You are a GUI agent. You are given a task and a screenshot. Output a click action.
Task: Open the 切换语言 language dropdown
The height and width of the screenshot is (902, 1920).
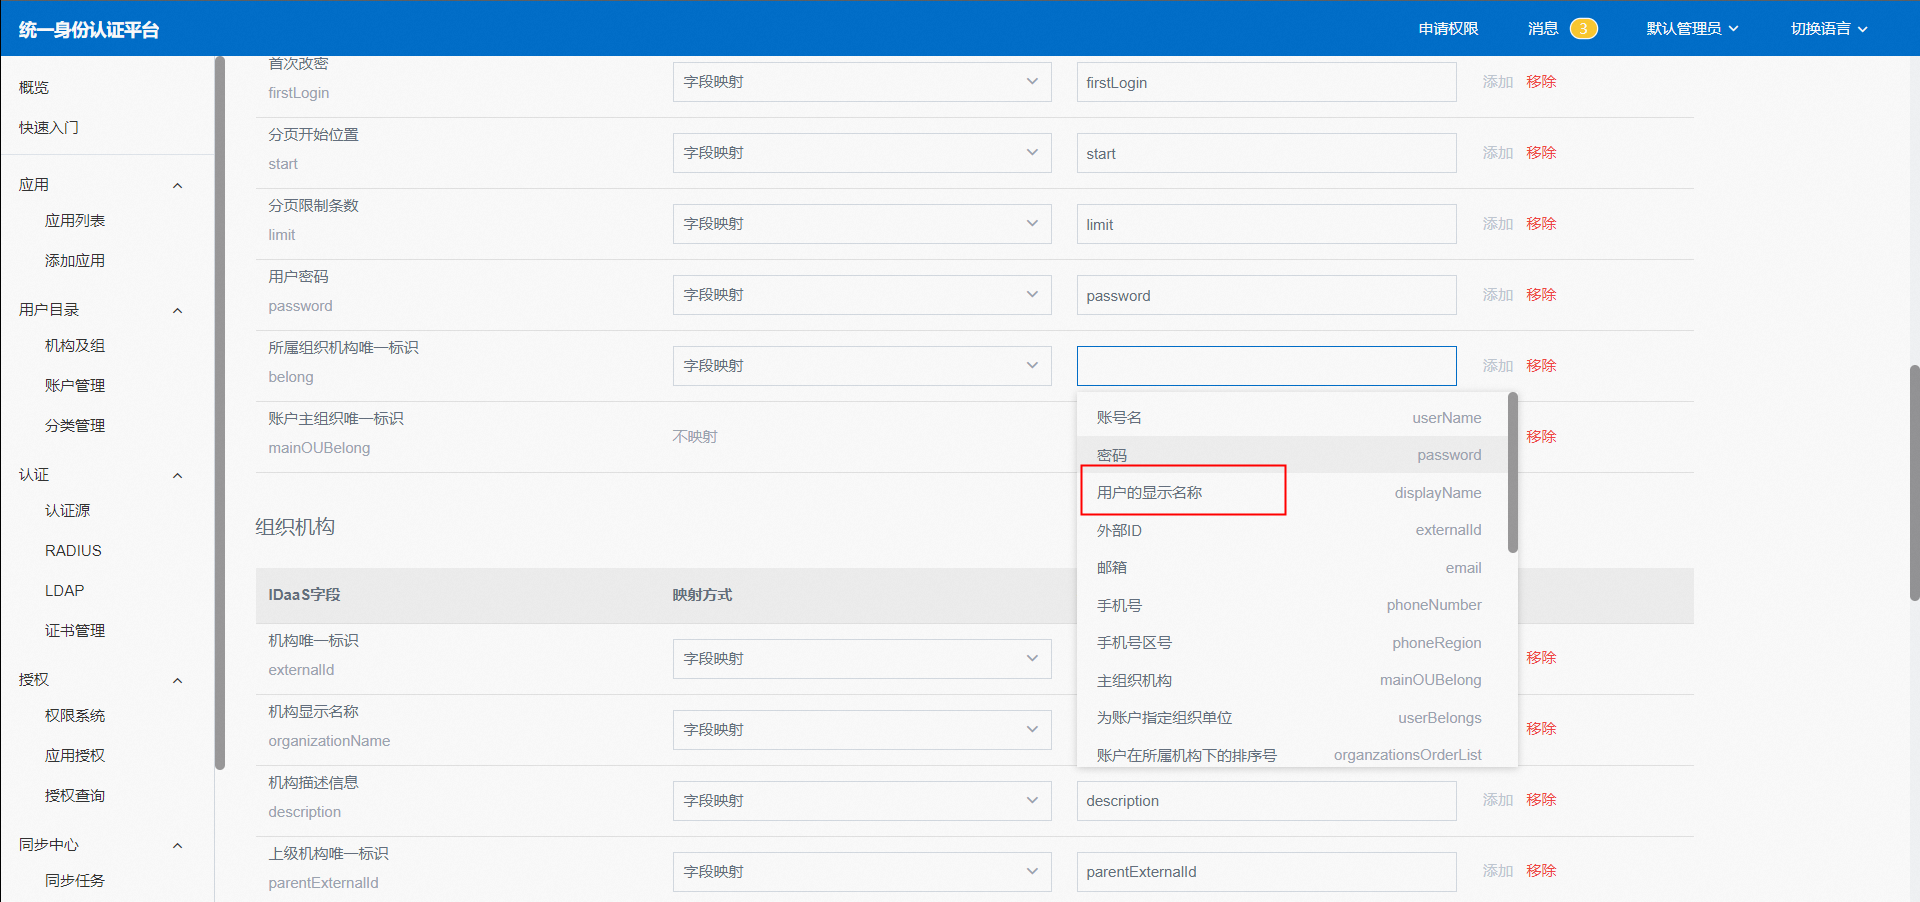click(x=1828, y=29)
